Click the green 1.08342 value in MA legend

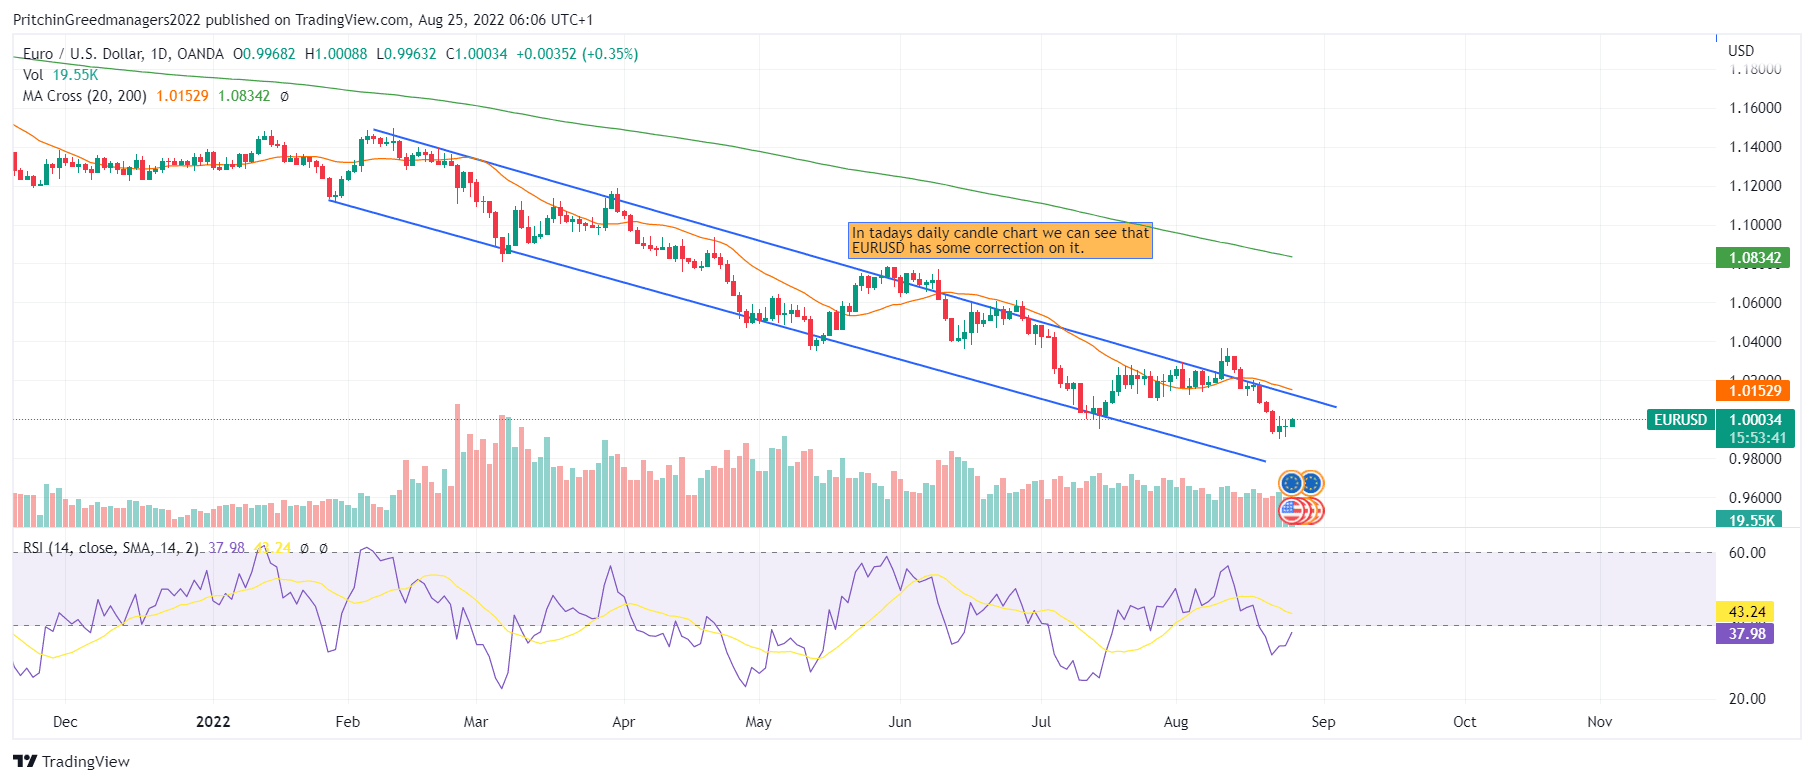tap(244, 96)
